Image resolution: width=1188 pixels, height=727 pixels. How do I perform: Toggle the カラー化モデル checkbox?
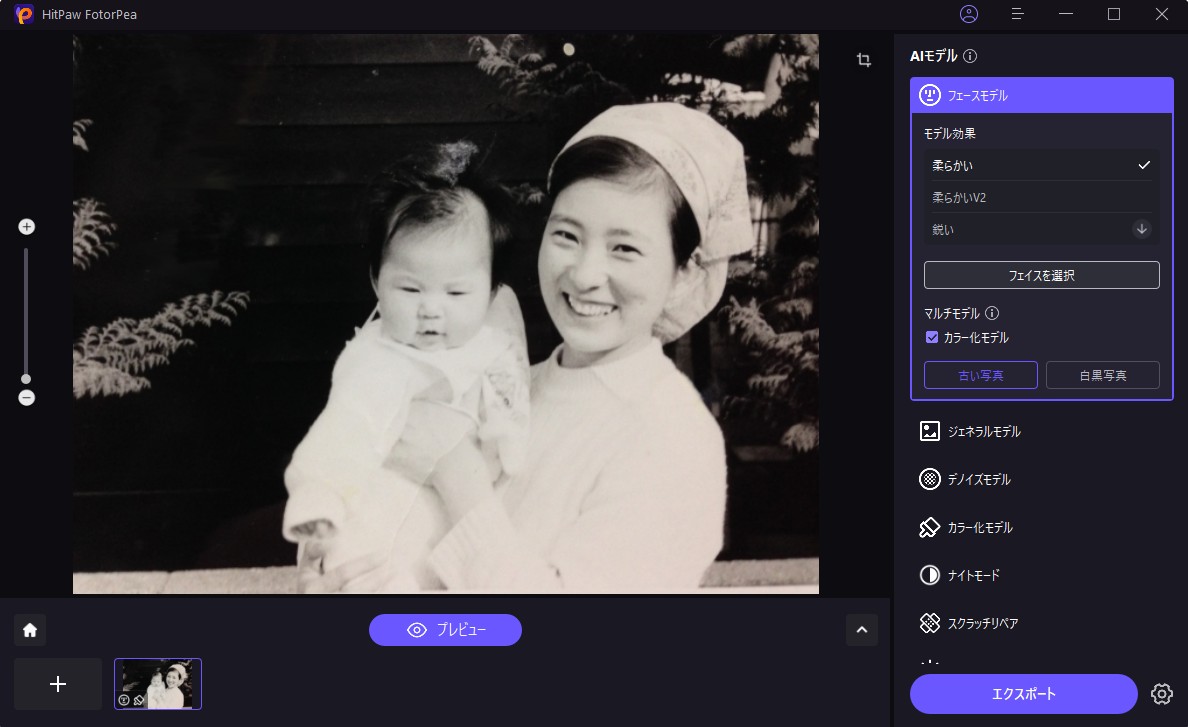pos(932,338)
